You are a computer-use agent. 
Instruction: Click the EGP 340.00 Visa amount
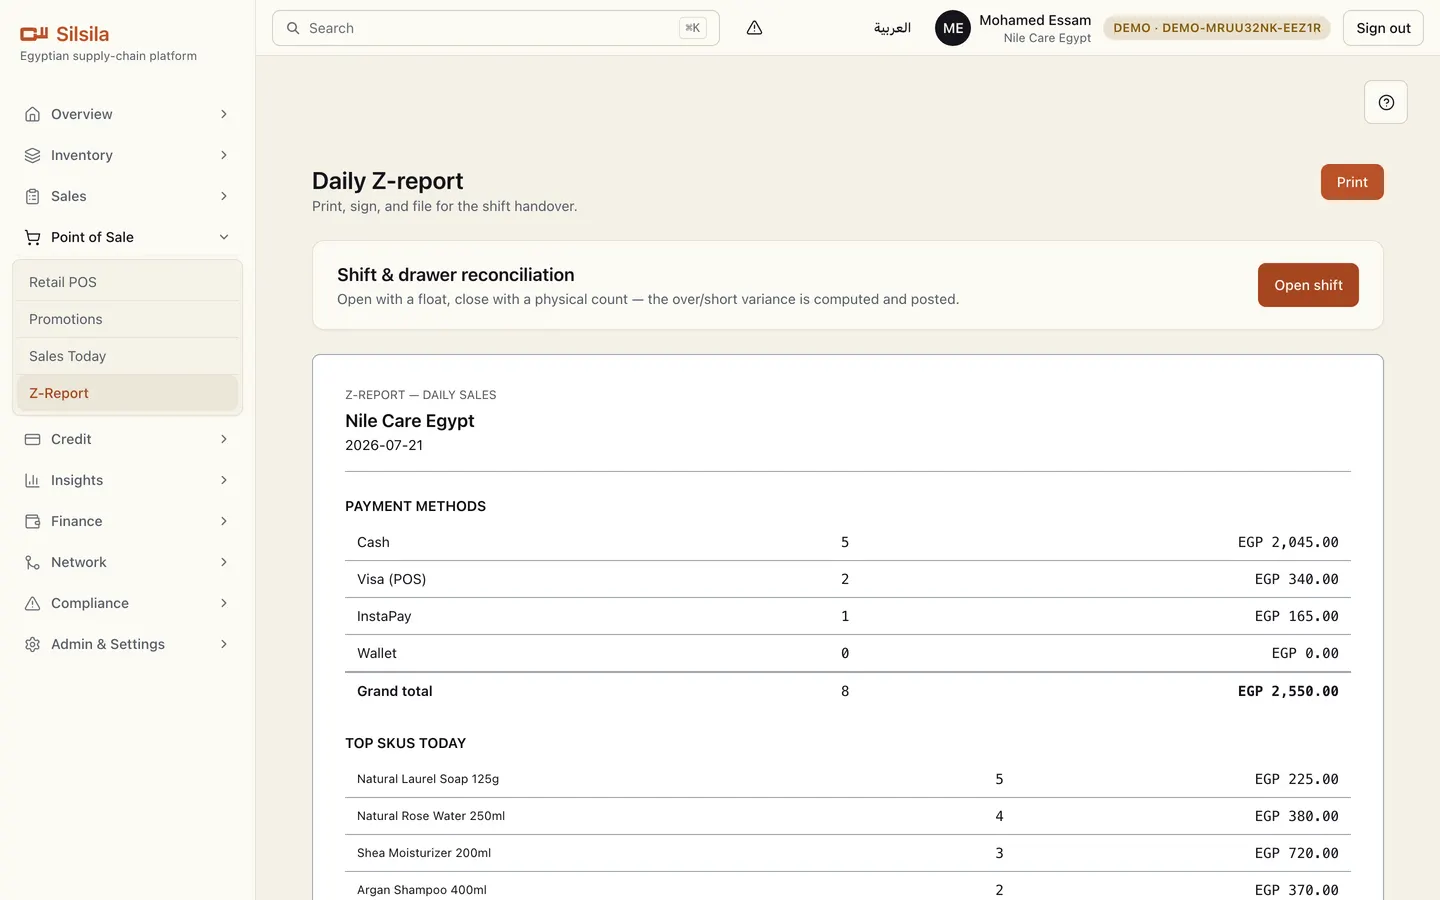[1296, 579]
